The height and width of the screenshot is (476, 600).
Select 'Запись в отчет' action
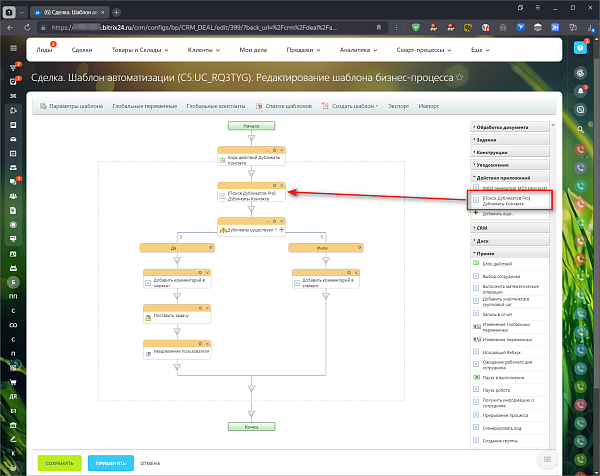click(497, 314)
